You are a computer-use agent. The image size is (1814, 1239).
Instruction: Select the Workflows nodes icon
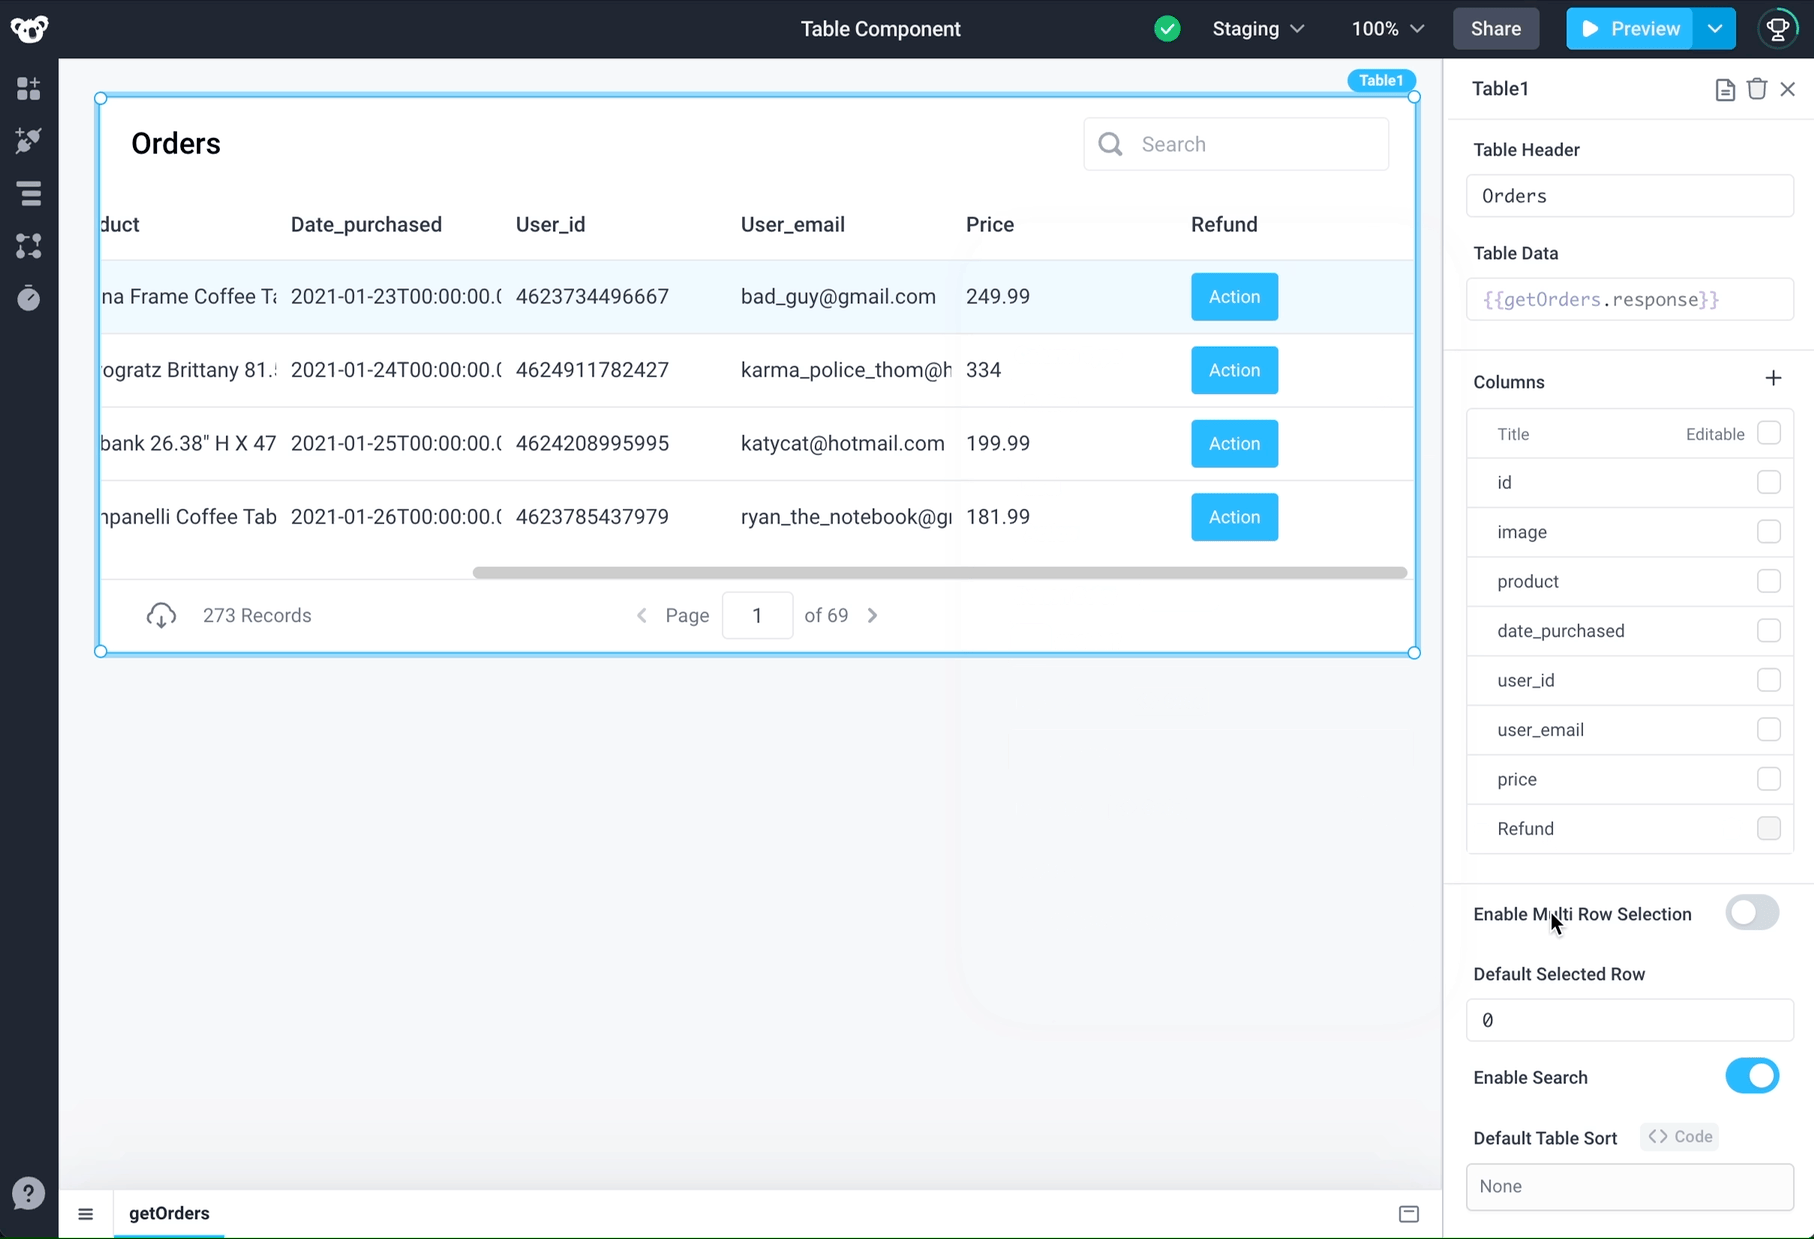(28, 247)
